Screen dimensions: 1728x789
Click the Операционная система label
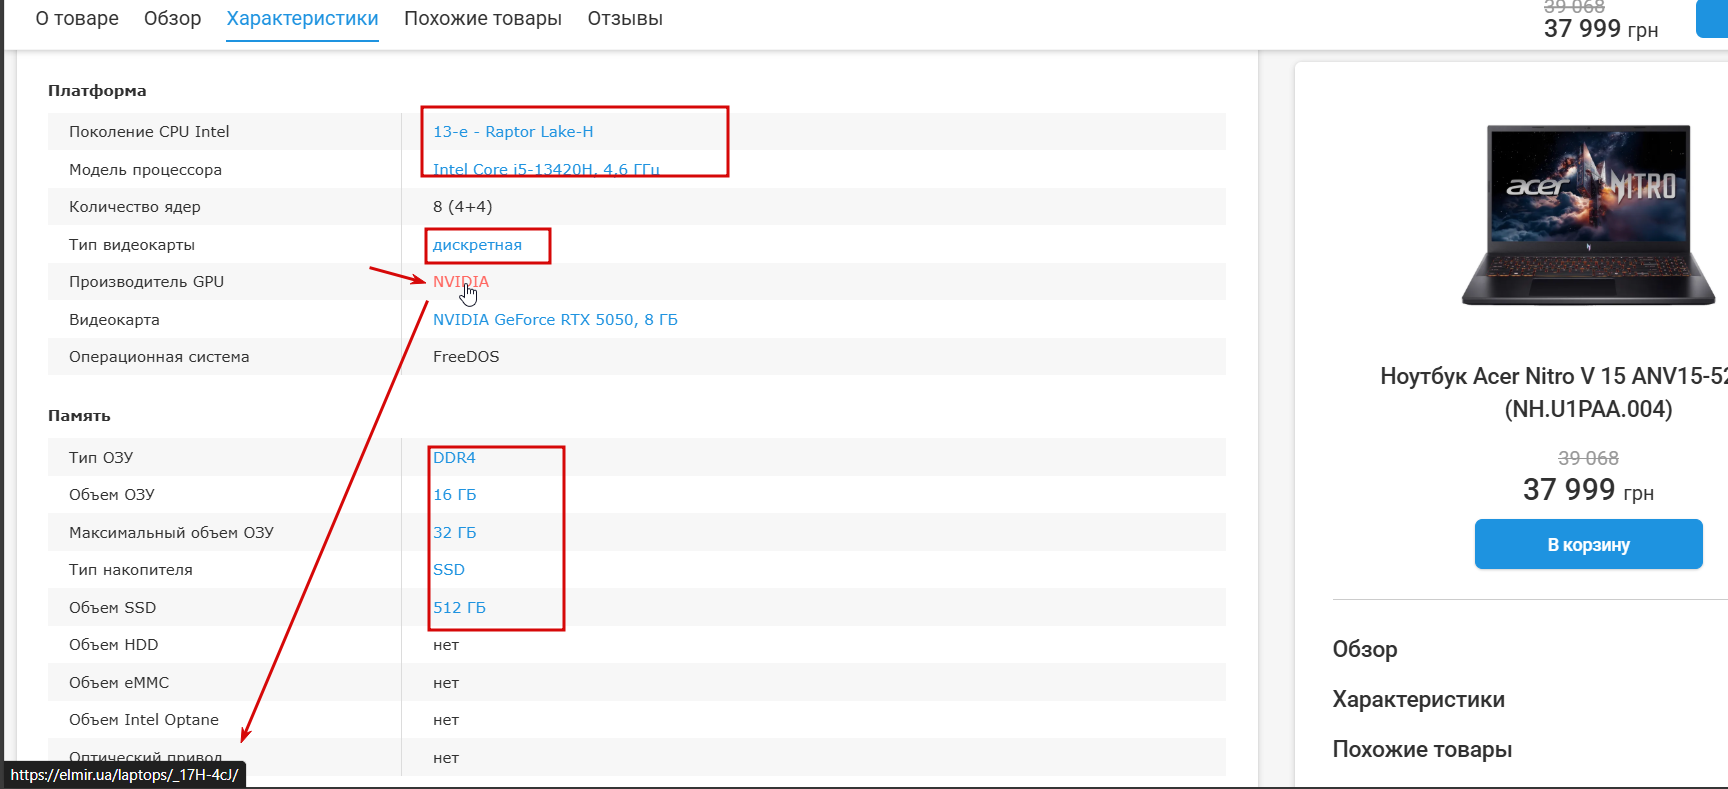point(159,357)
